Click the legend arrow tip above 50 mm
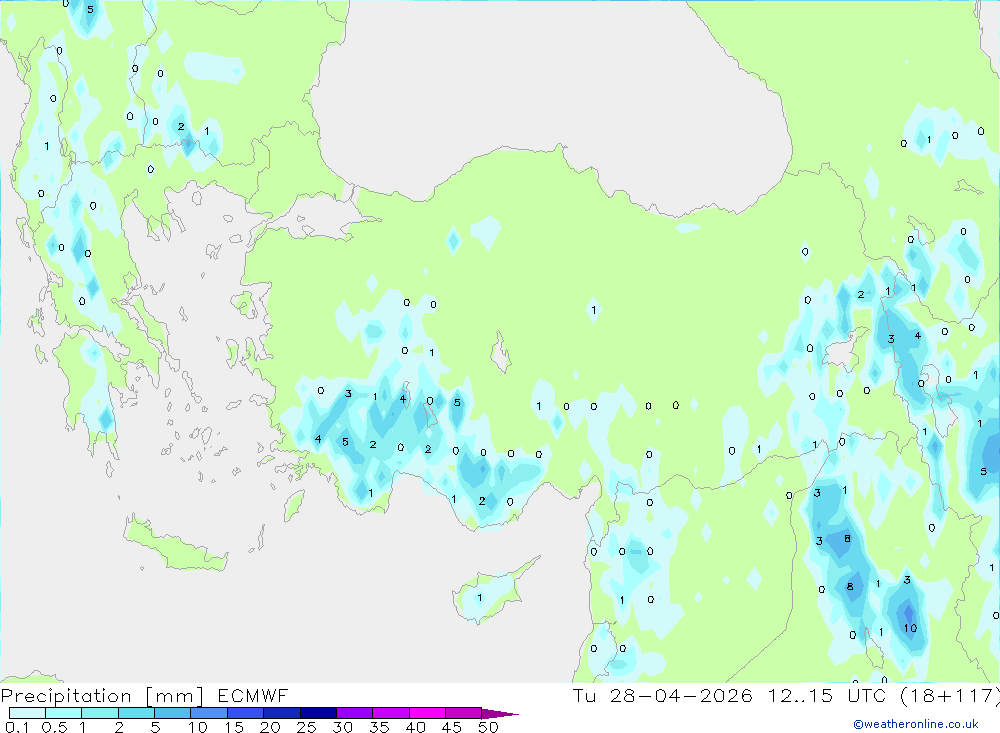 coord(500,714)
